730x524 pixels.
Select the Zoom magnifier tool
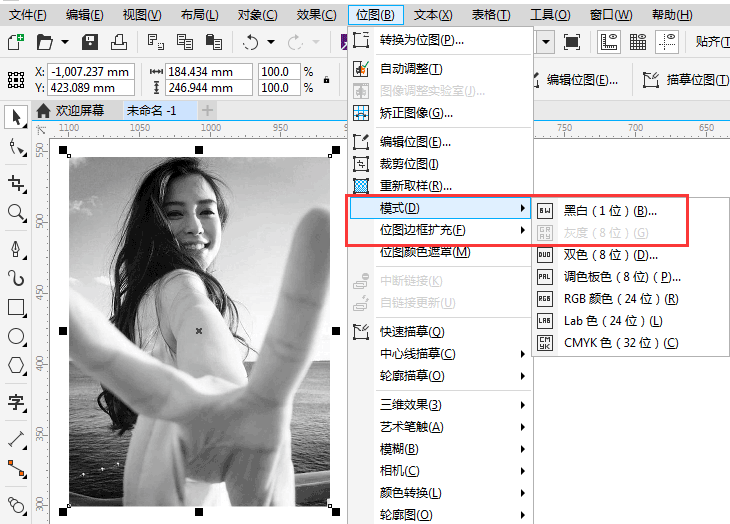(x=17, y=214)
